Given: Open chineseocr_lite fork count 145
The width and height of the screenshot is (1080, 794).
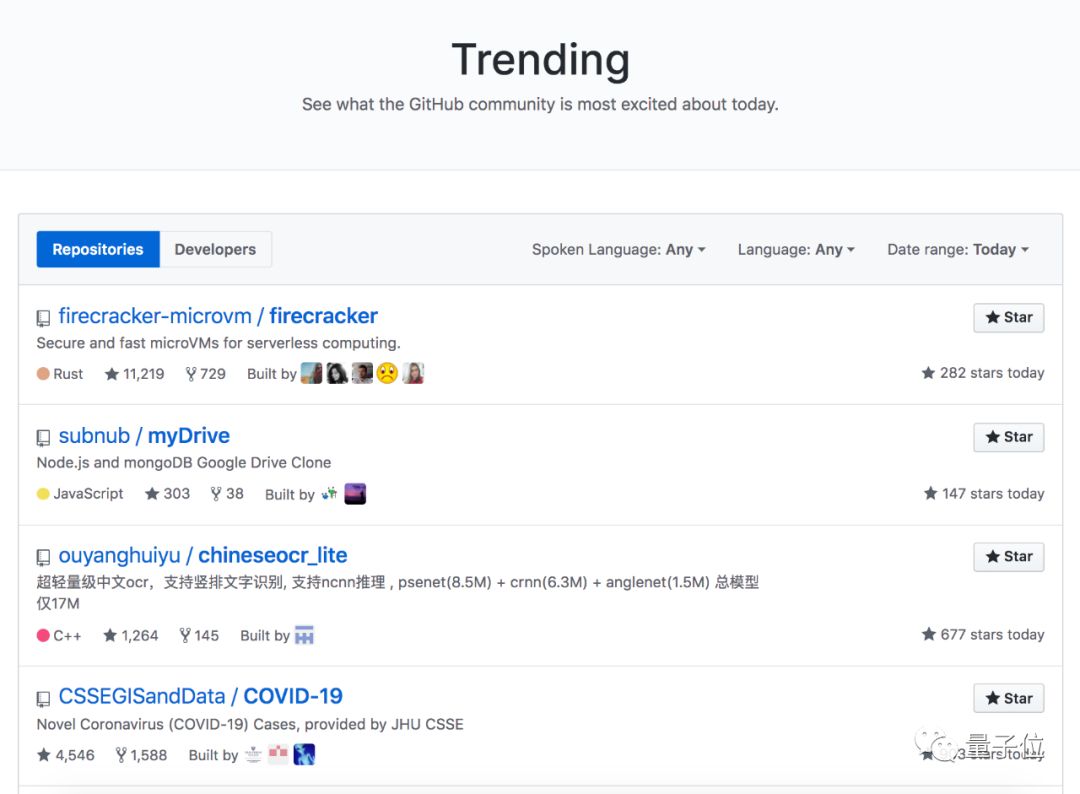Looking at the screenshot, I should coord(199,635).
